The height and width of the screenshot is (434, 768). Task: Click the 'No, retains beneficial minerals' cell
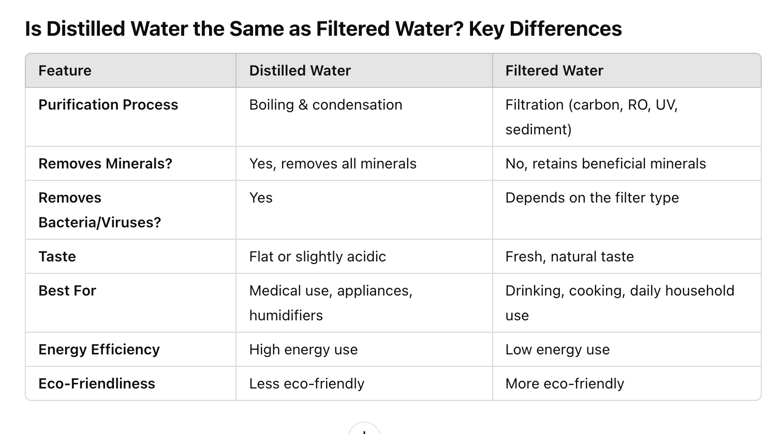[x=605, y=164]
